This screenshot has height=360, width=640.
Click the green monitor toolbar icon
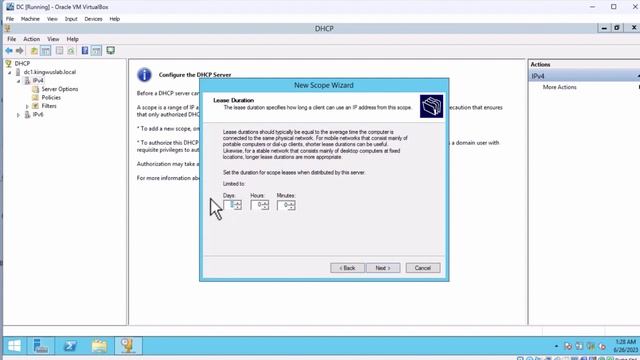click(x=111, y=50)
